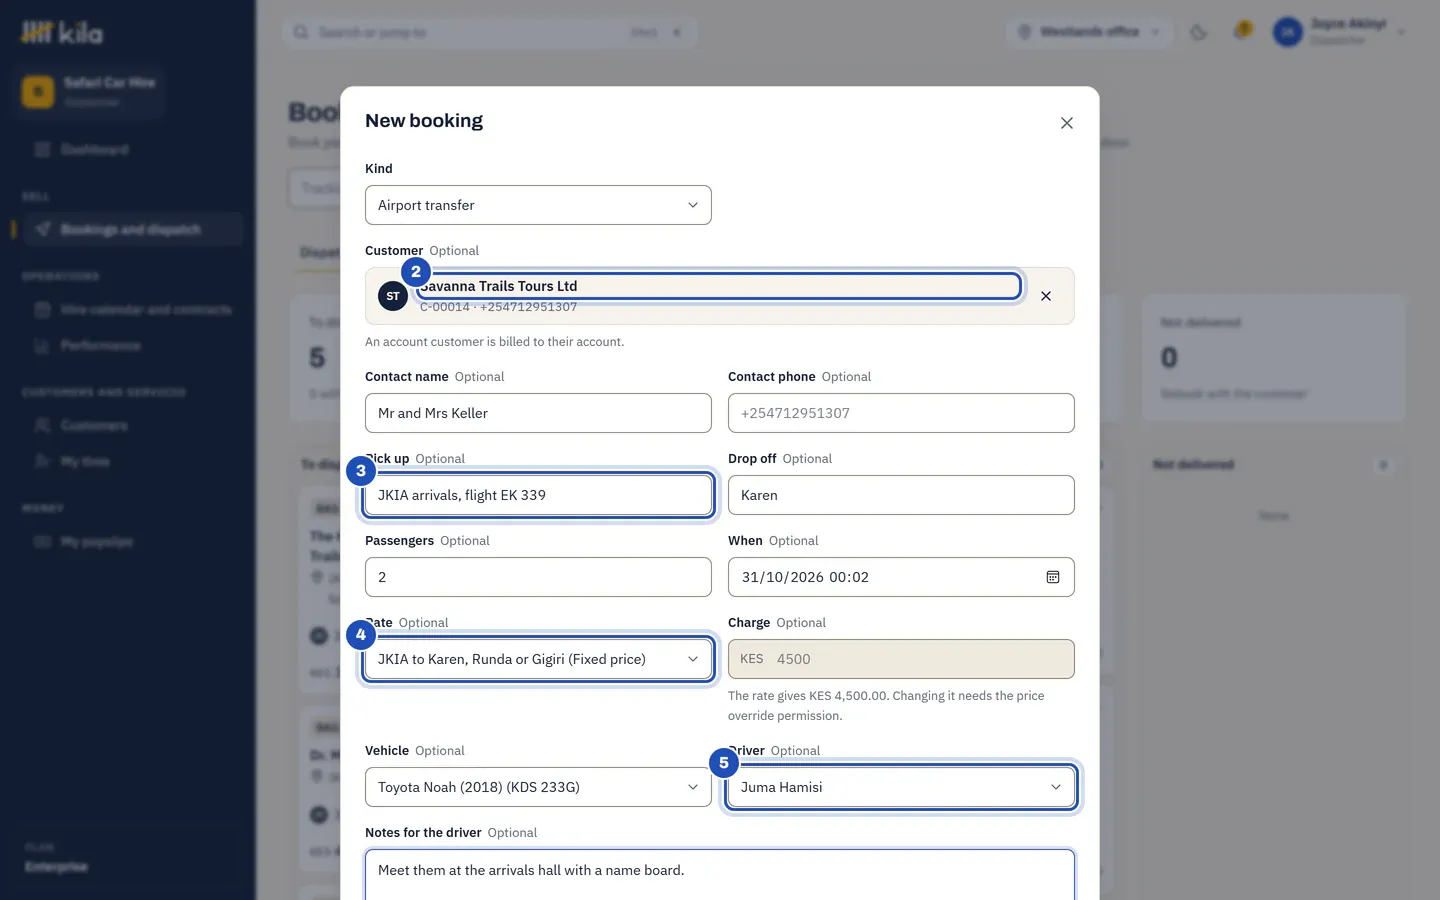Click the search magnifier icon

point(301,33)
